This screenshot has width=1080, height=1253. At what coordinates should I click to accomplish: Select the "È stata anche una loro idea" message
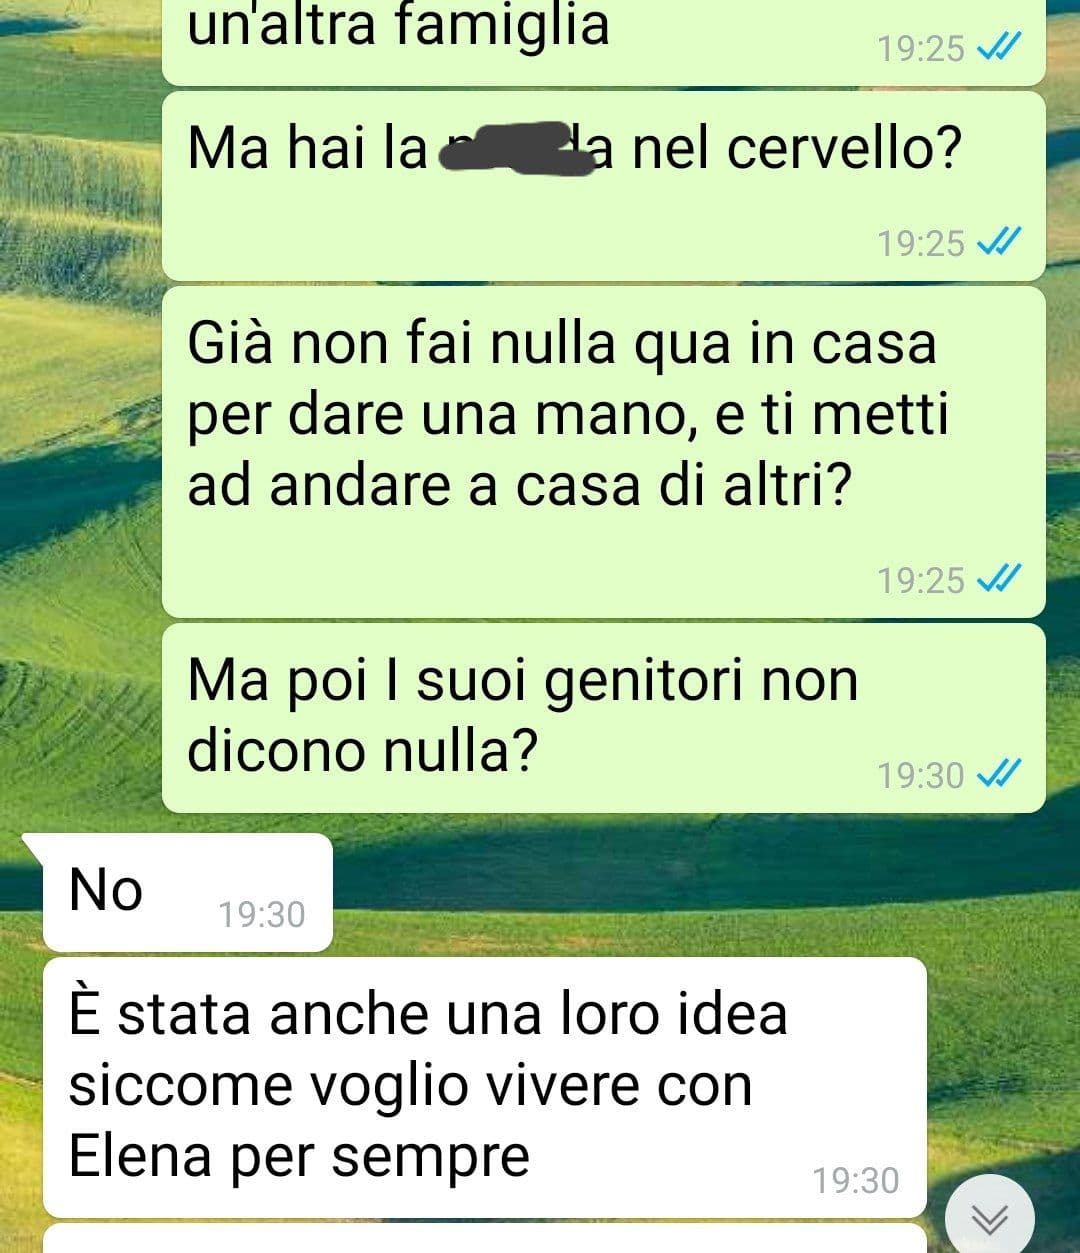[x=485, y=1087]
